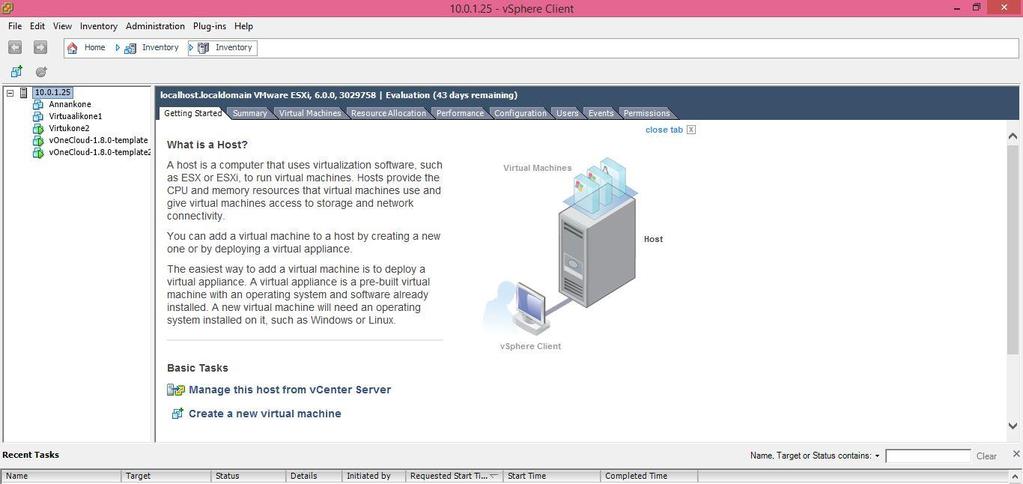Open the Inventory menu

(x=99, y=26)
